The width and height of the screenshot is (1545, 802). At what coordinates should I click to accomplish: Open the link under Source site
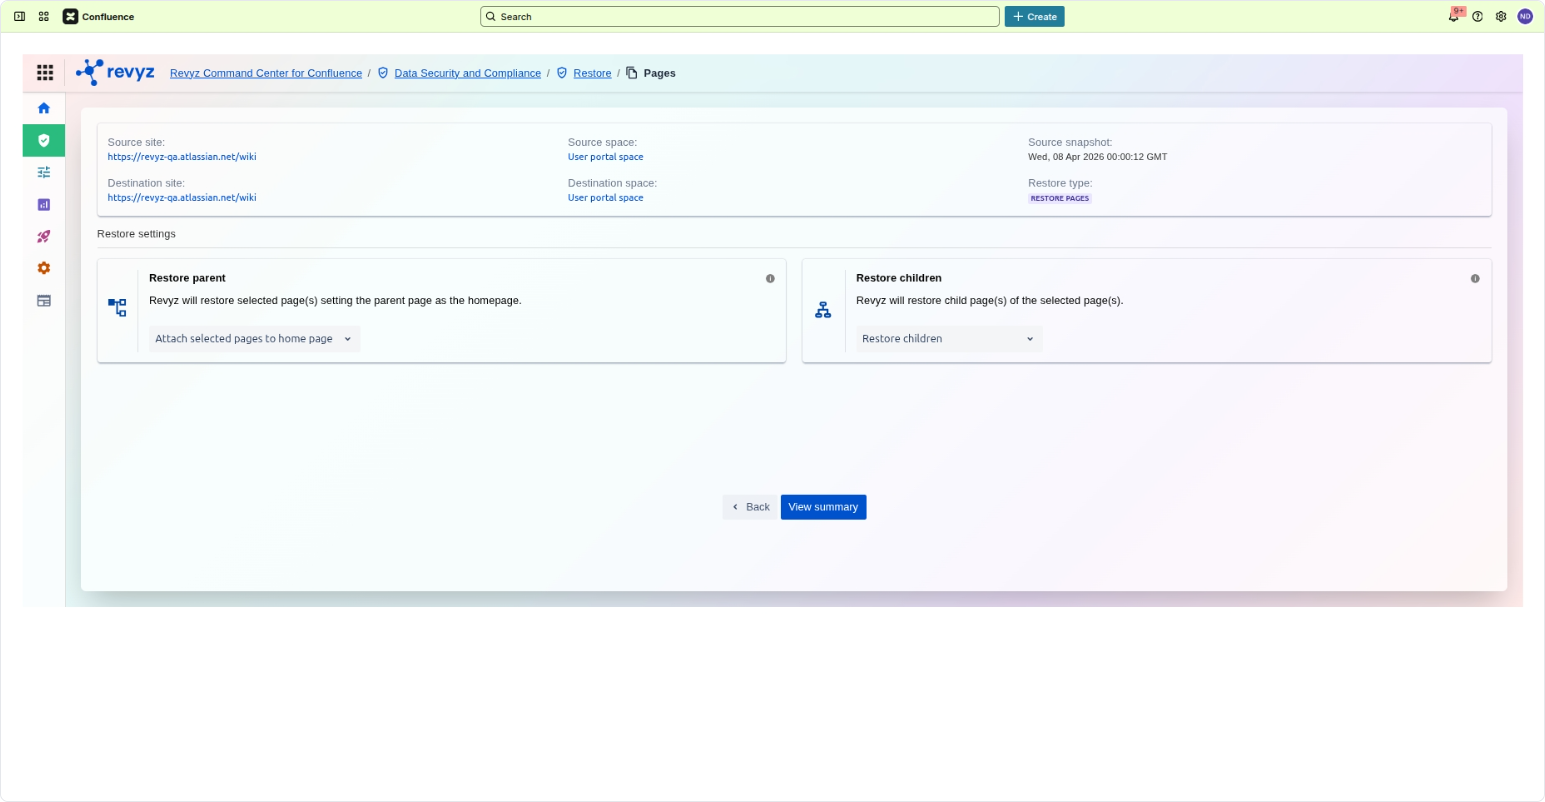(182, 157)
